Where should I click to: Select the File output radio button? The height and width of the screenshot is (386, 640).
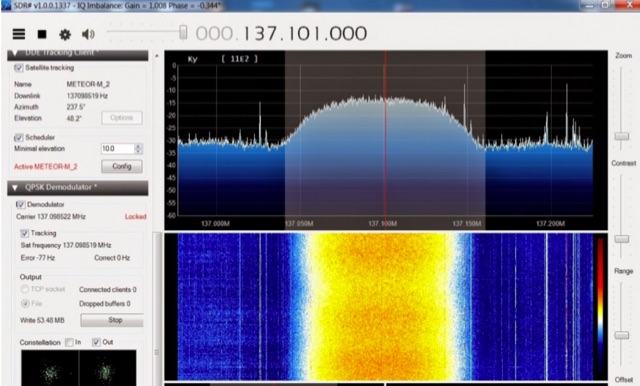click(x=25, y=303)
